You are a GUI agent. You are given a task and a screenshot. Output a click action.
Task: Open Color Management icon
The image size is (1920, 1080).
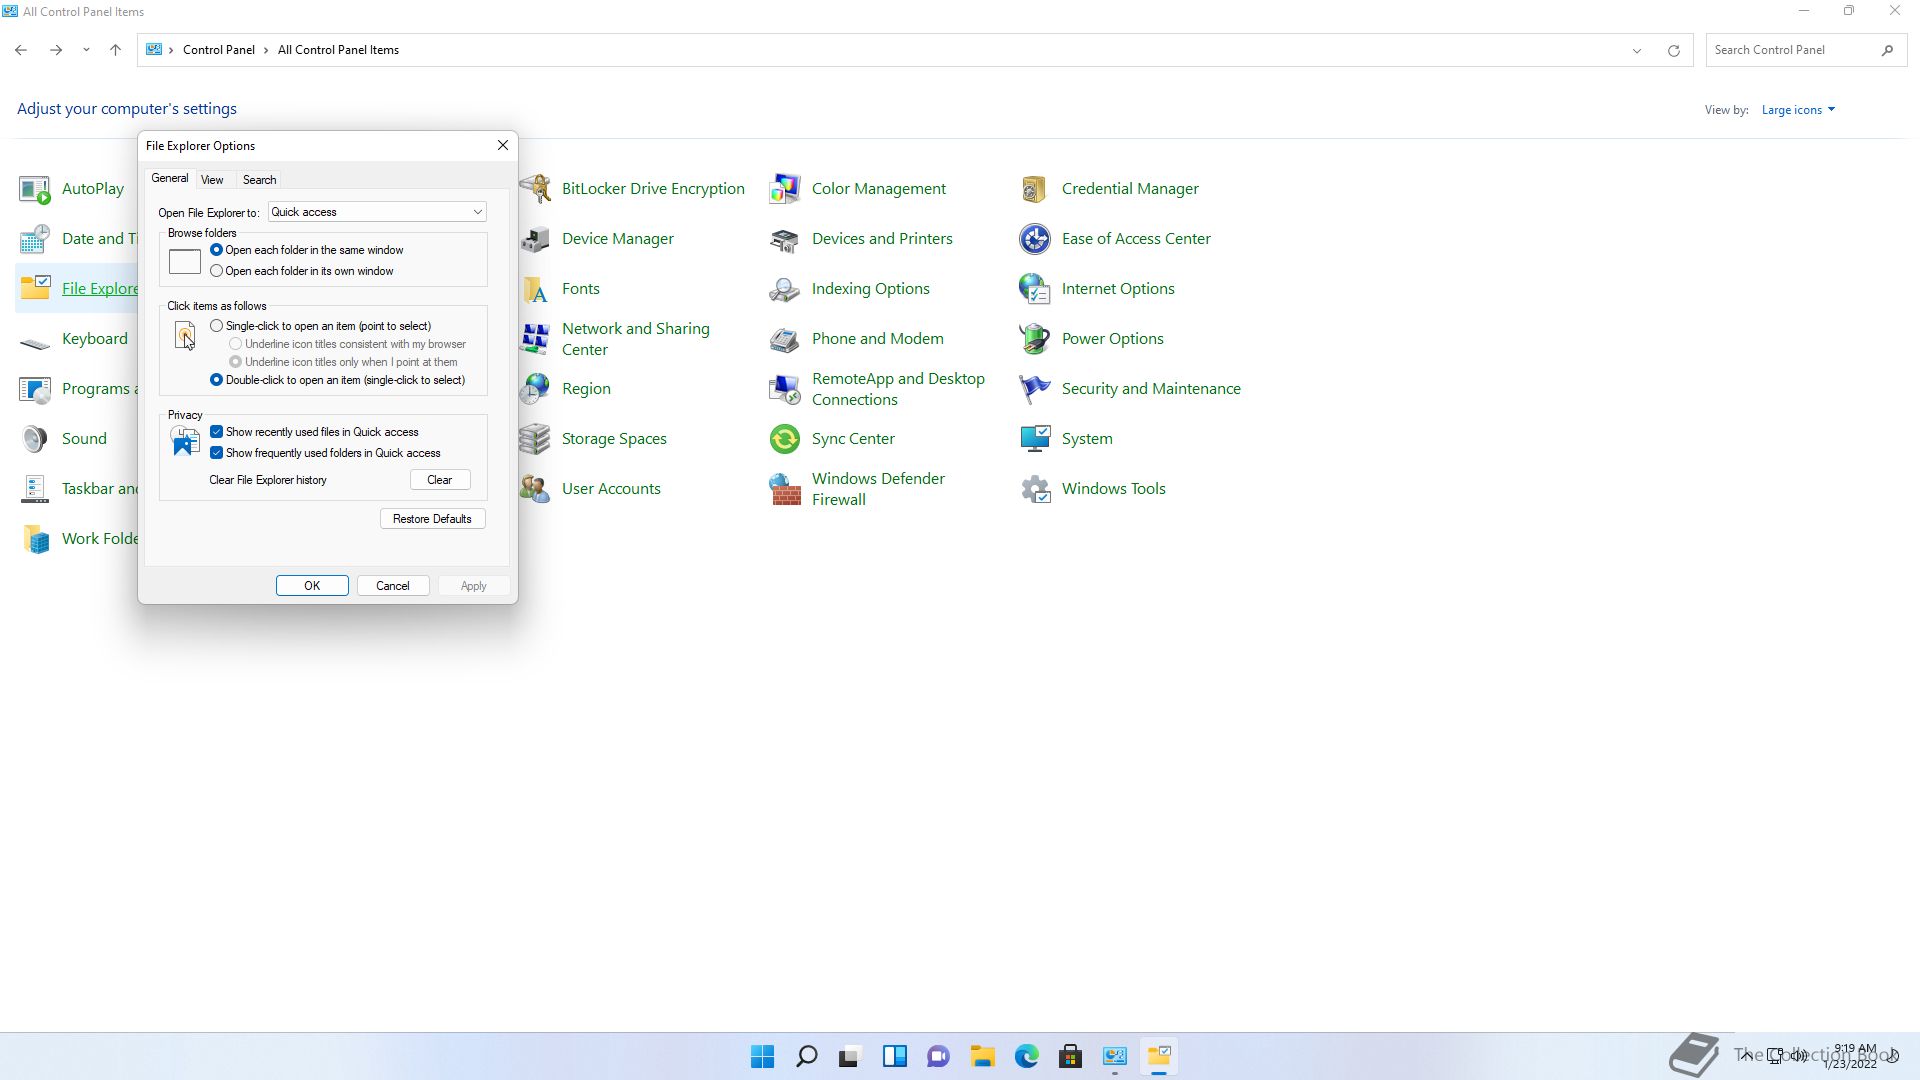click(785, 189)
